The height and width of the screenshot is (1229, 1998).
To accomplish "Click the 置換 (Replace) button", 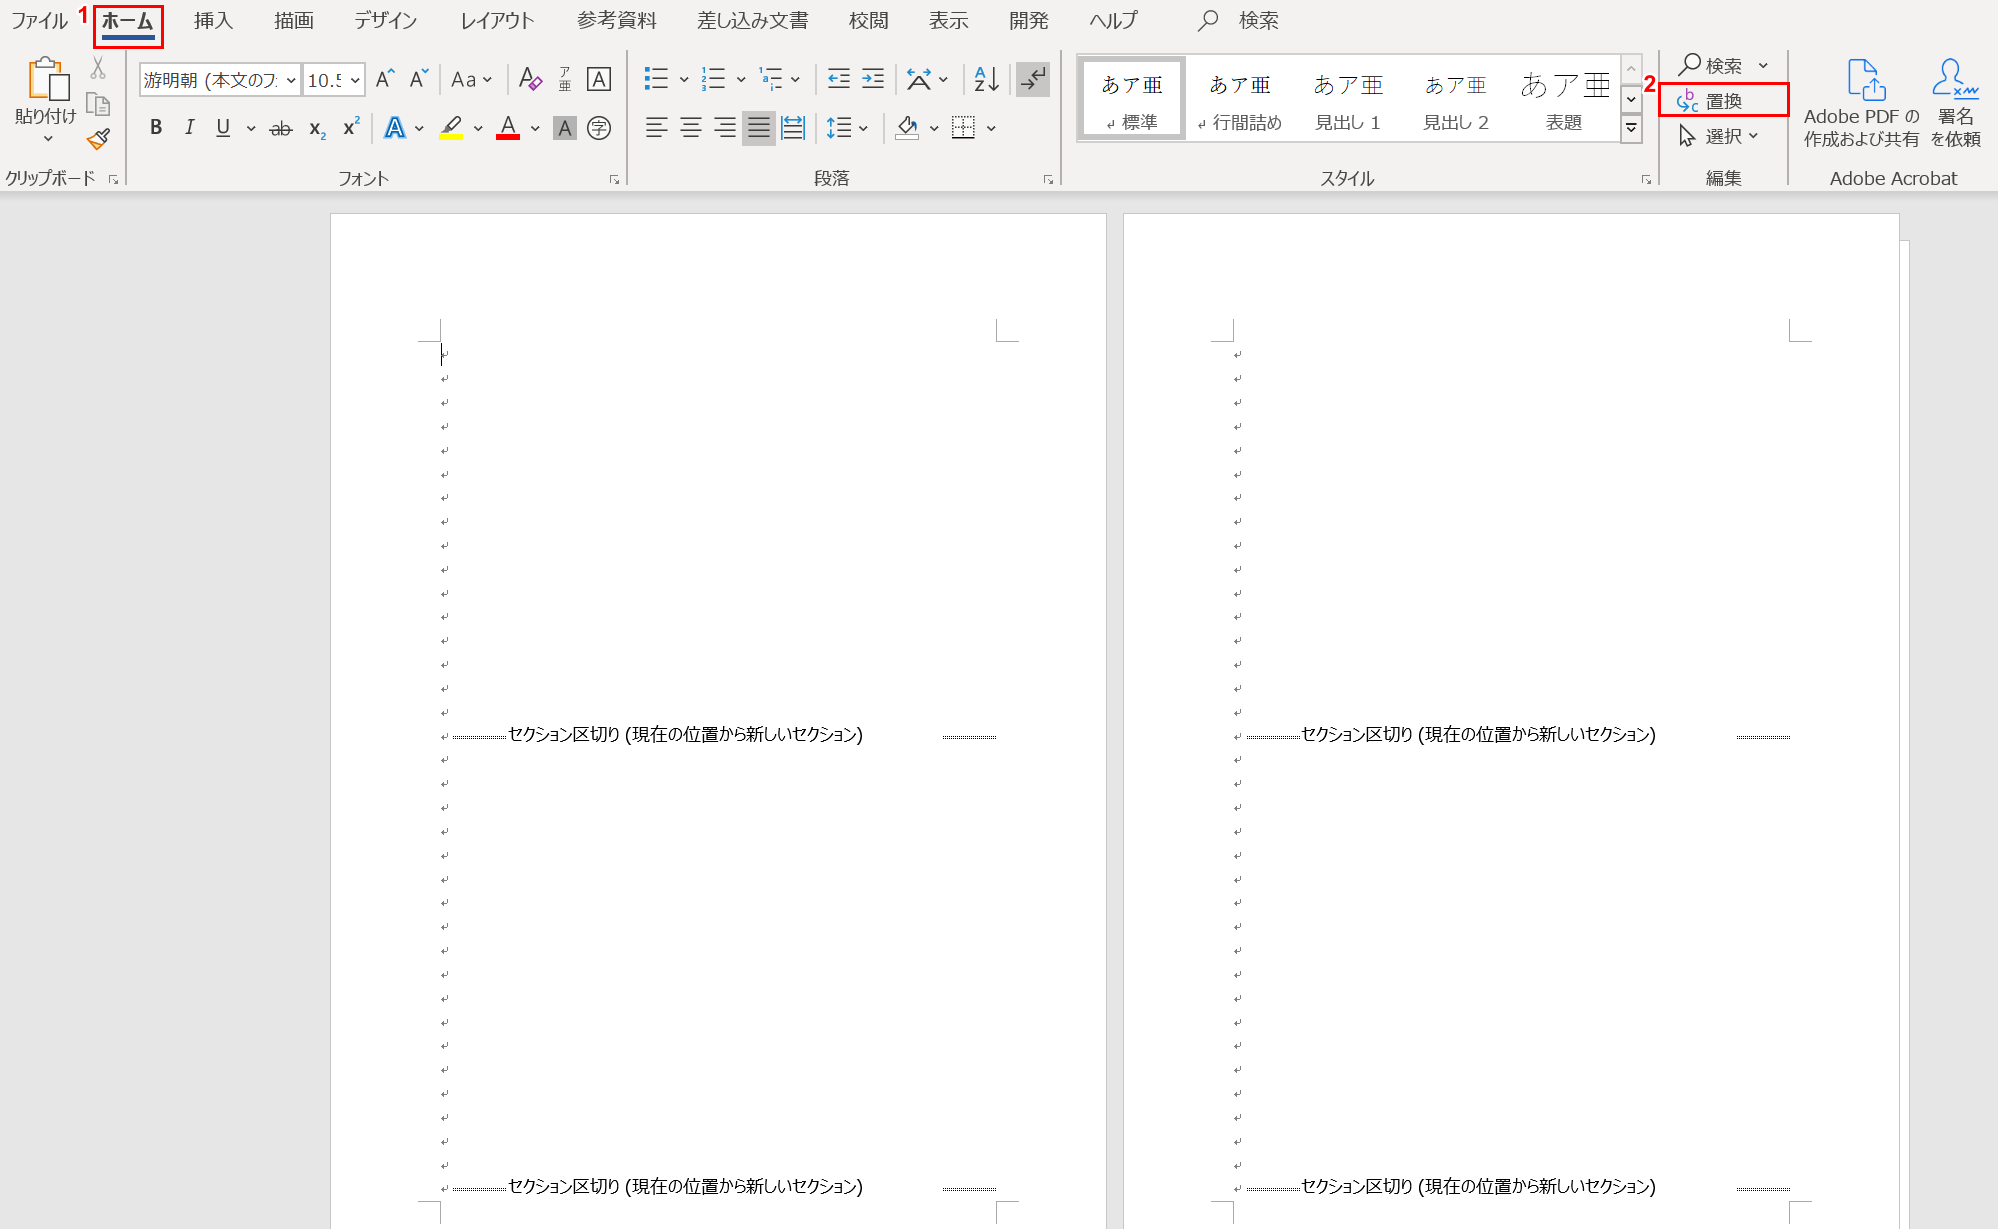I will [x=1723, y=100].
